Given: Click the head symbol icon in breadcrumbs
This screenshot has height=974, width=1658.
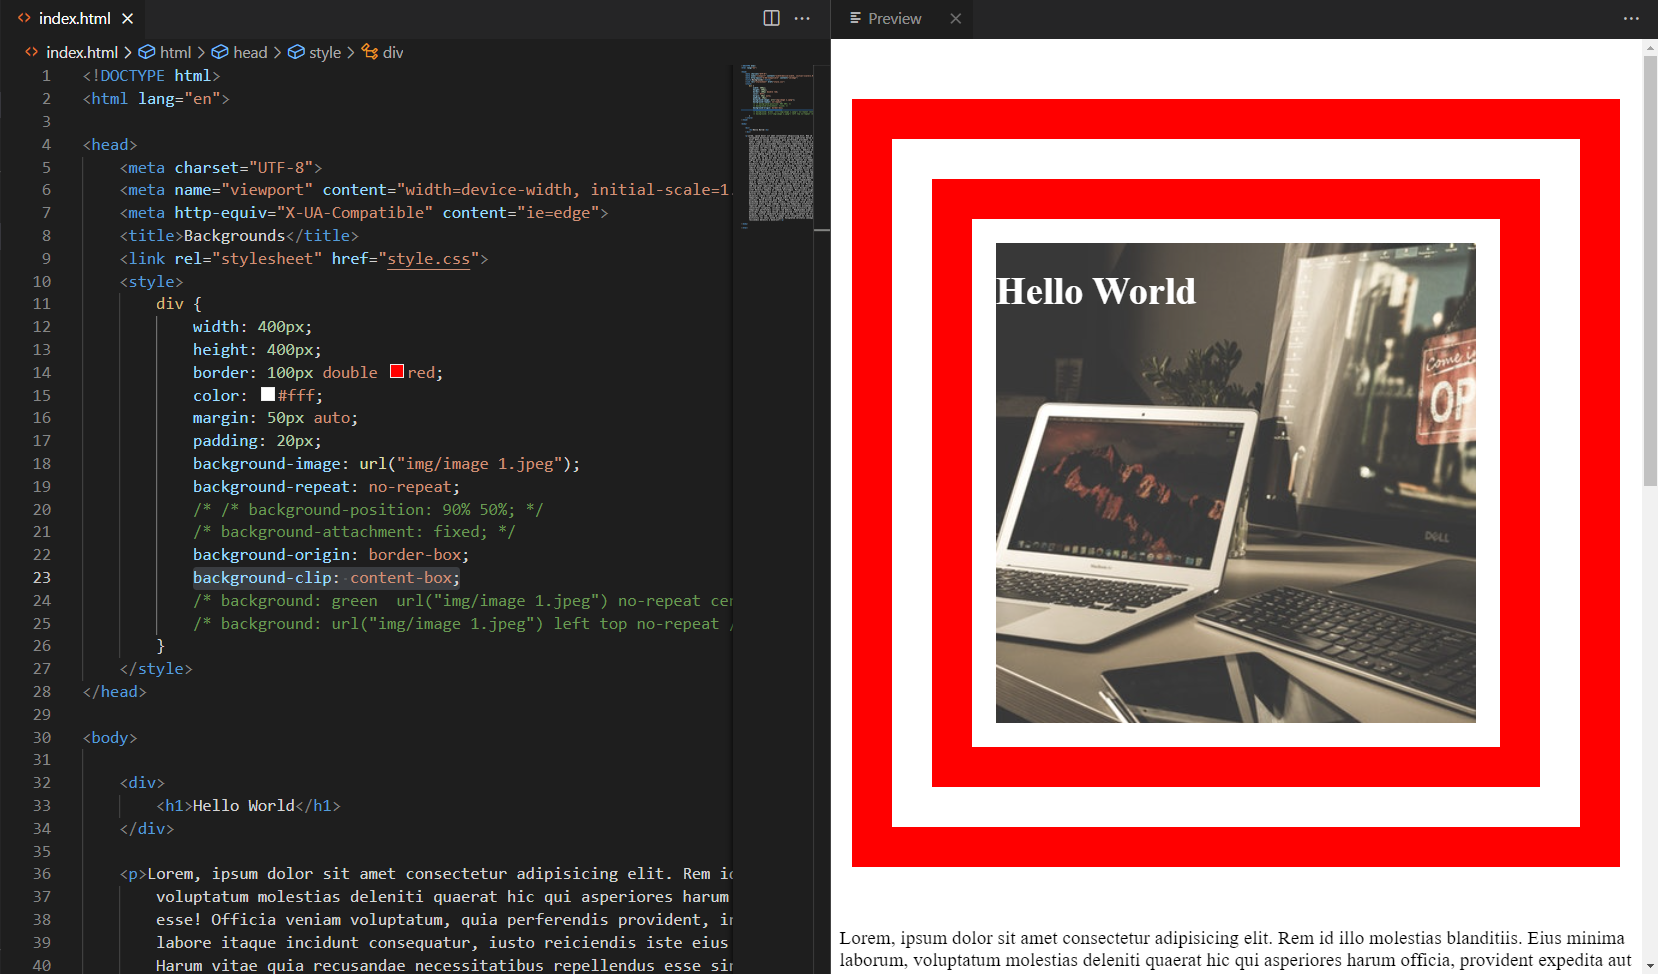Looking at the screenshot, I should click(x=220, y=52).
